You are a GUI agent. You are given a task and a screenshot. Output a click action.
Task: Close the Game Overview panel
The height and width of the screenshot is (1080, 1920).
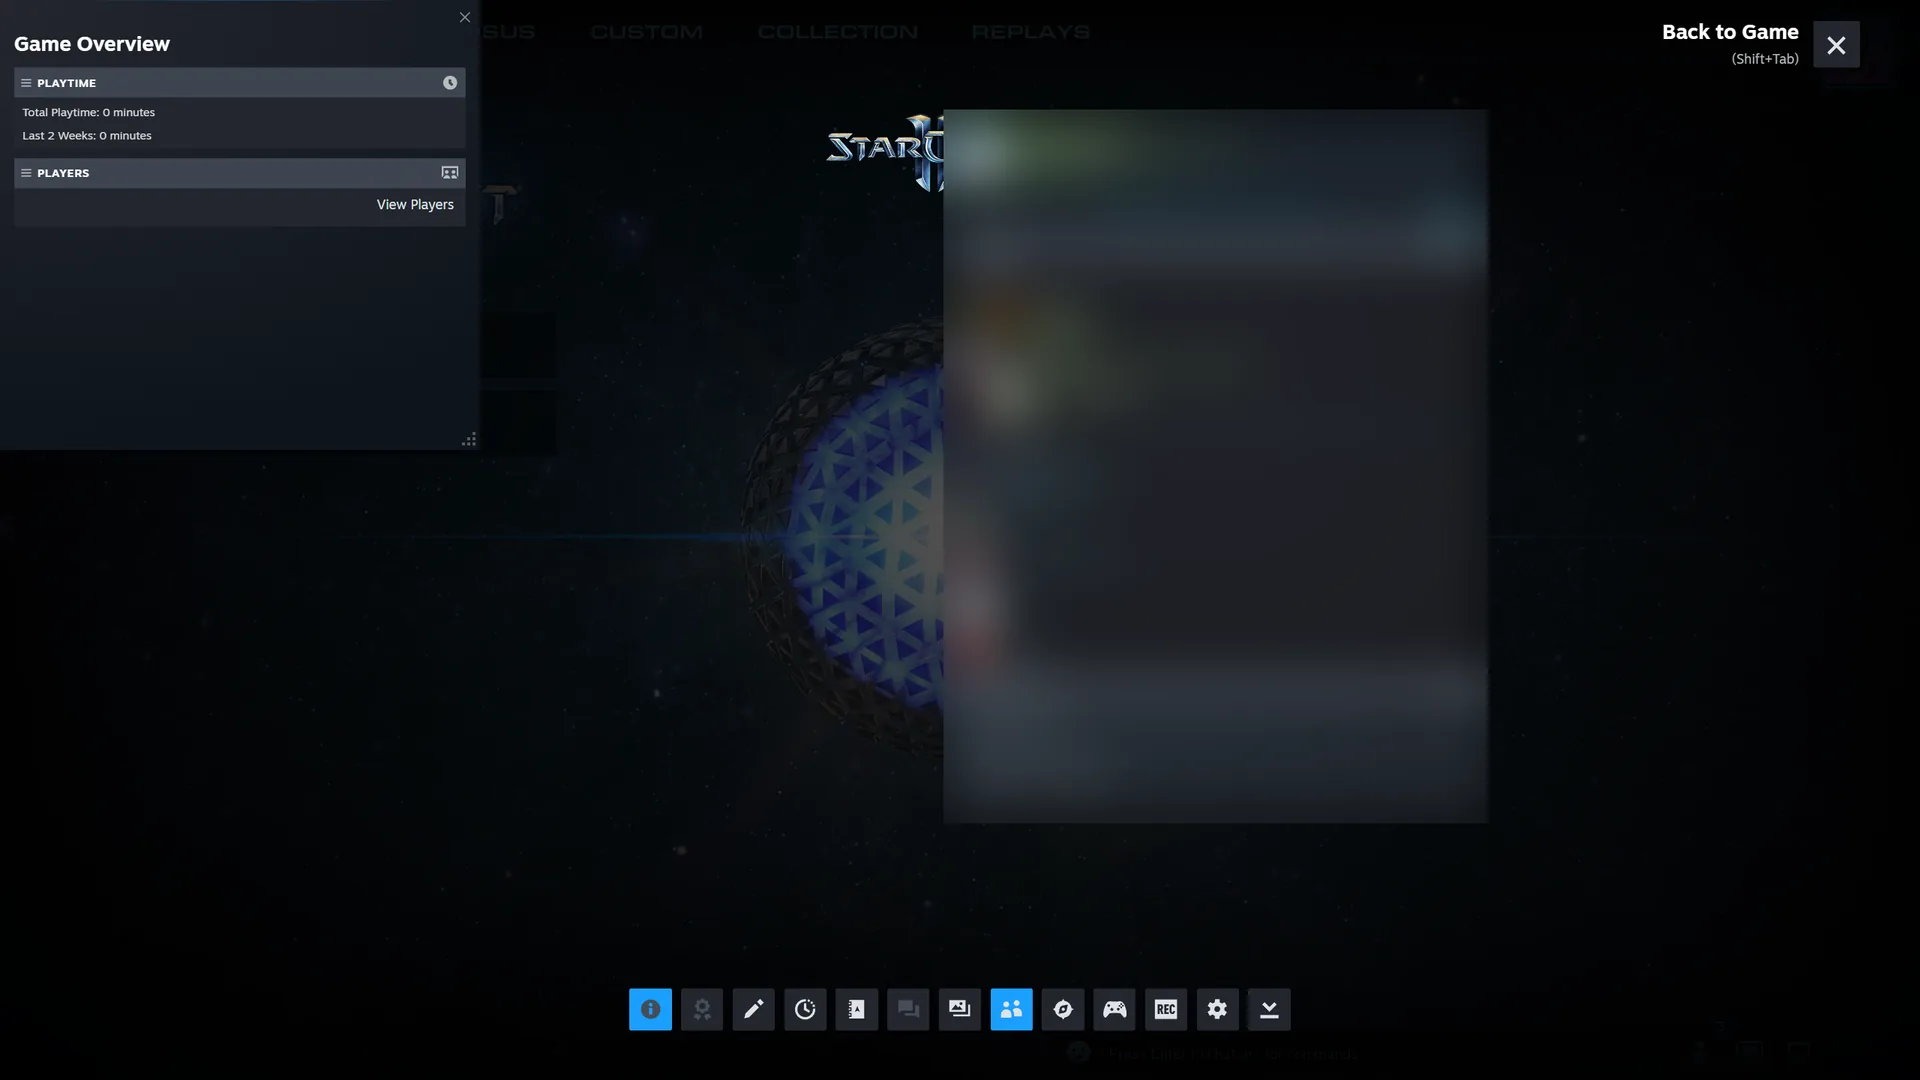click(x=465, y=17)
